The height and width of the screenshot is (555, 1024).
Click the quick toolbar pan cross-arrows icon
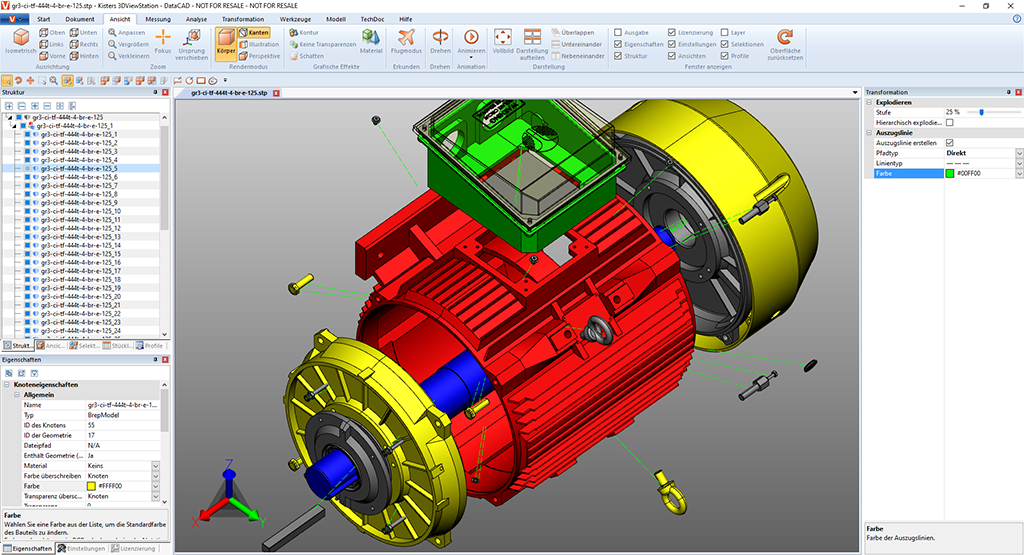[30, 81]
